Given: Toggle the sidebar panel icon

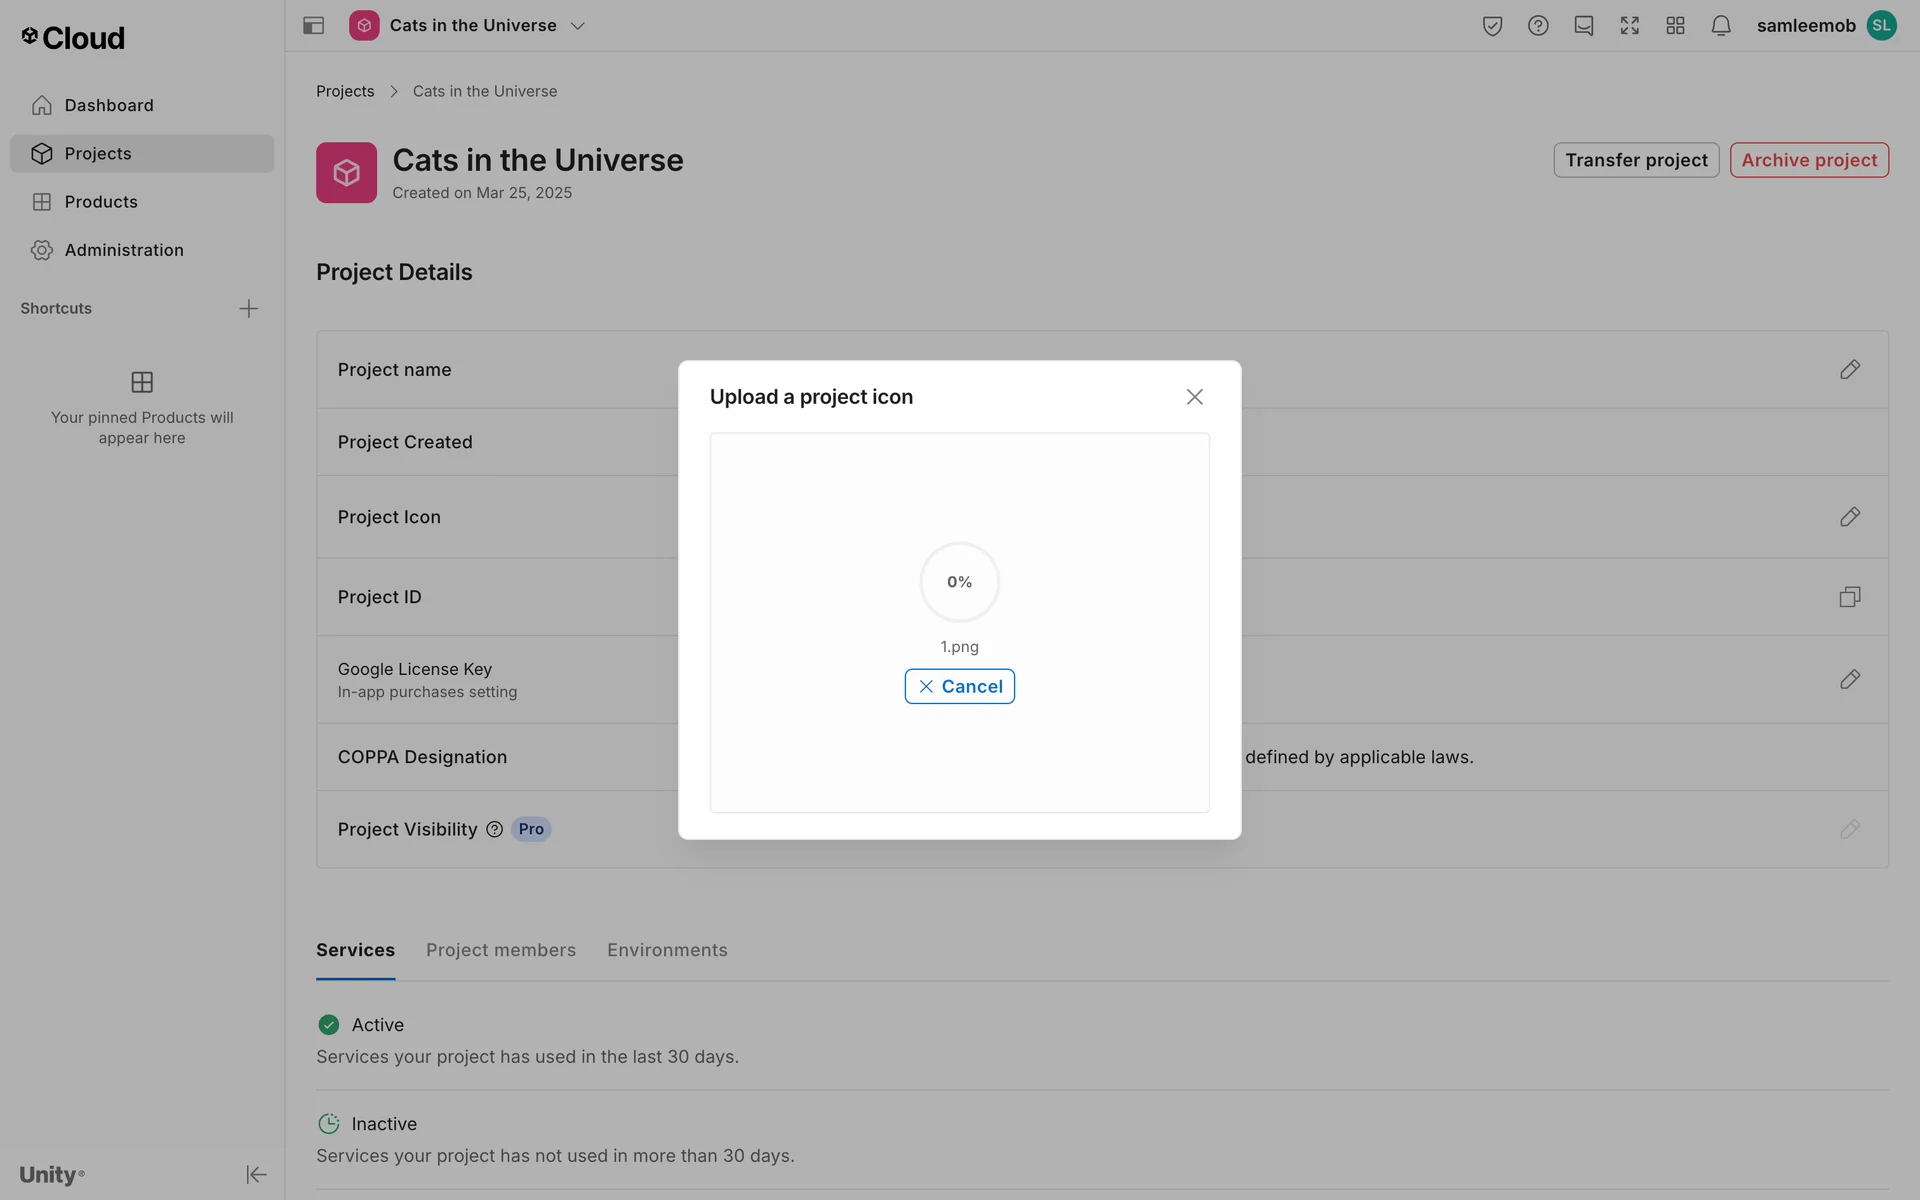Looking at the screenshot, I should click(x=313, y=26).
